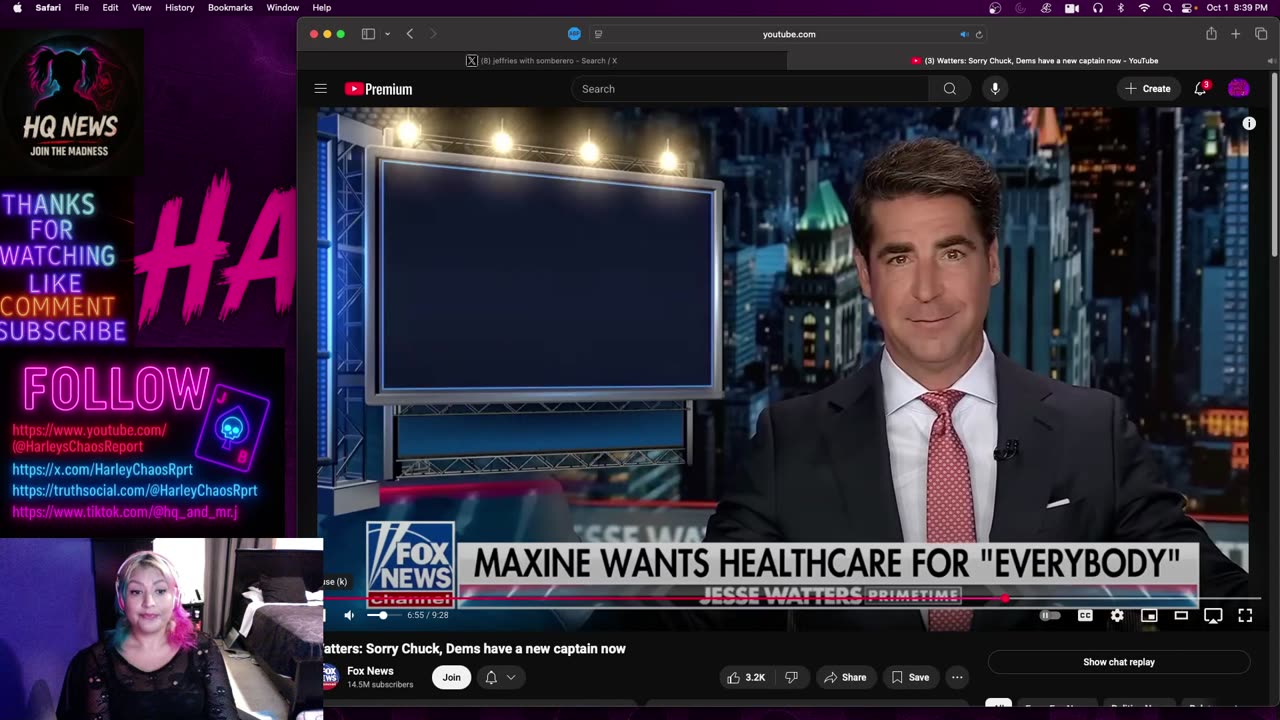The height and width of the screenshot is (720, 1280).
Task: Open a new Safari tab
Action: pos(1236,34)
